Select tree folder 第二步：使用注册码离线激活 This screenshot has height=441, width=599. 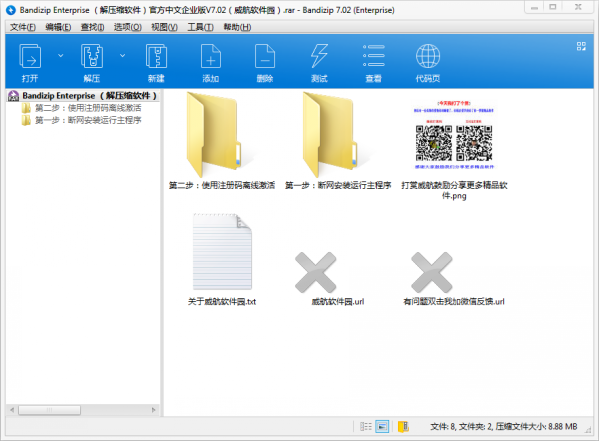coord(81,108)
